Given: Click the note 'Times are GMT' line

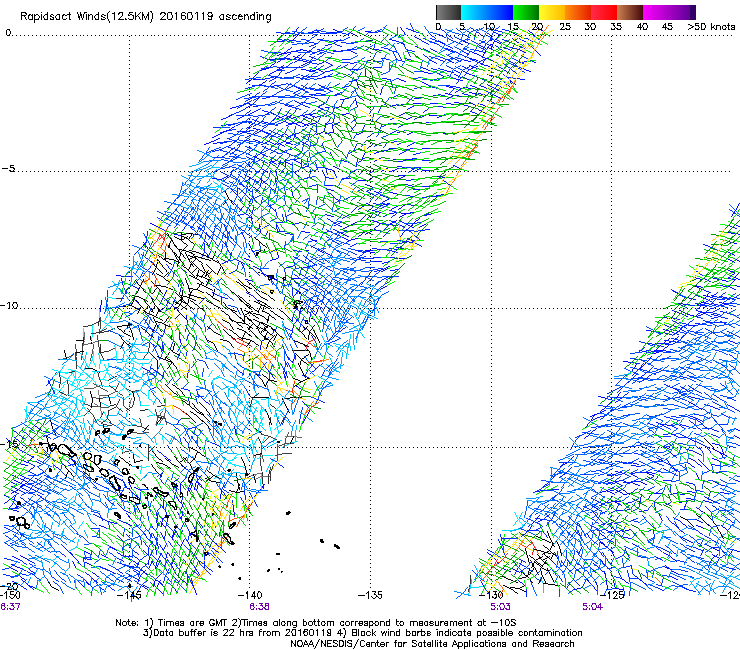Looking at the screenshot, I should pos(316,623).
